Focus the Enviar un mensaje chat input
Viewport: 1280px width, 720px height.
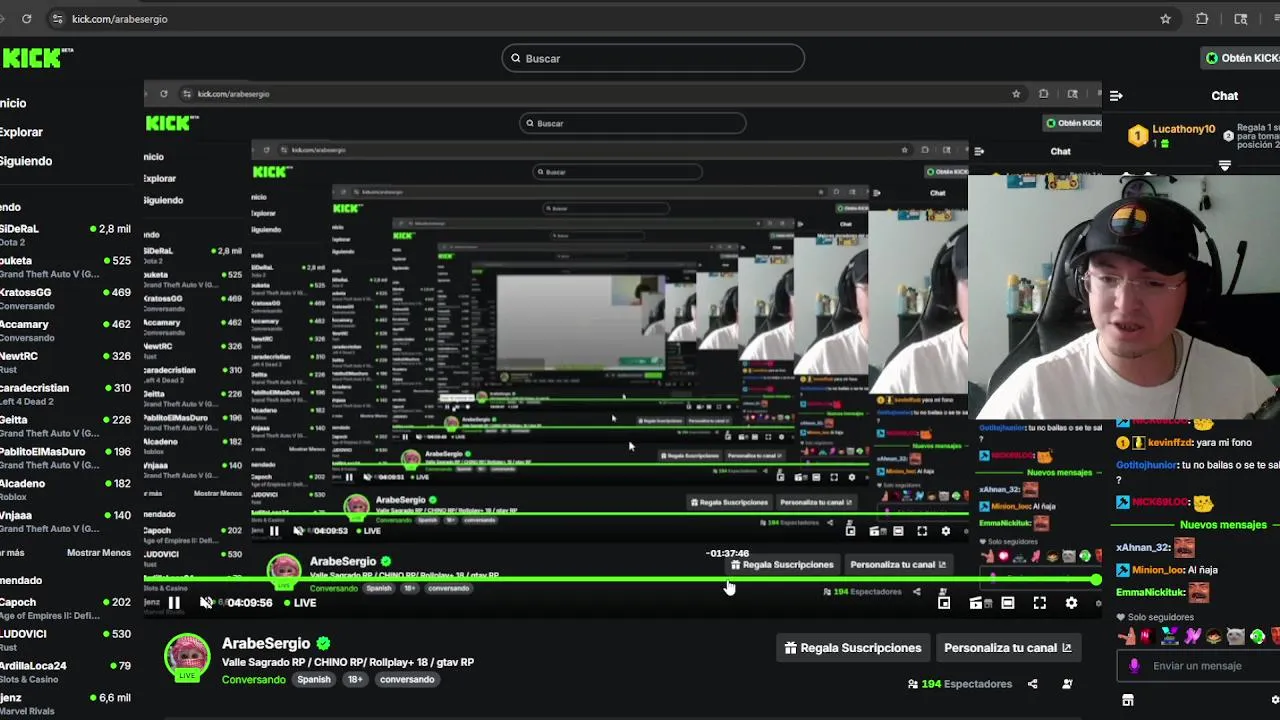[1200, 666]
